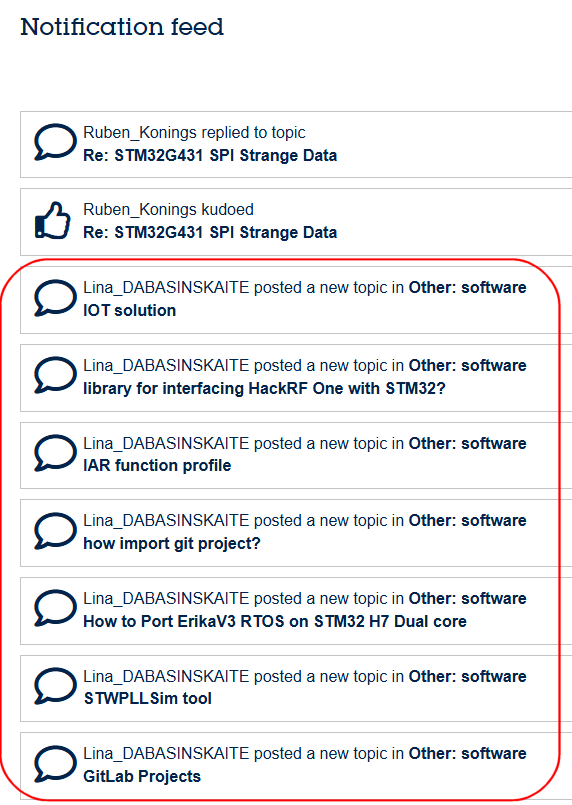This screenshot has height=805, width=572.
Task: Click Ruben_Konings username in kudoed notification
Action: point(140,209)
